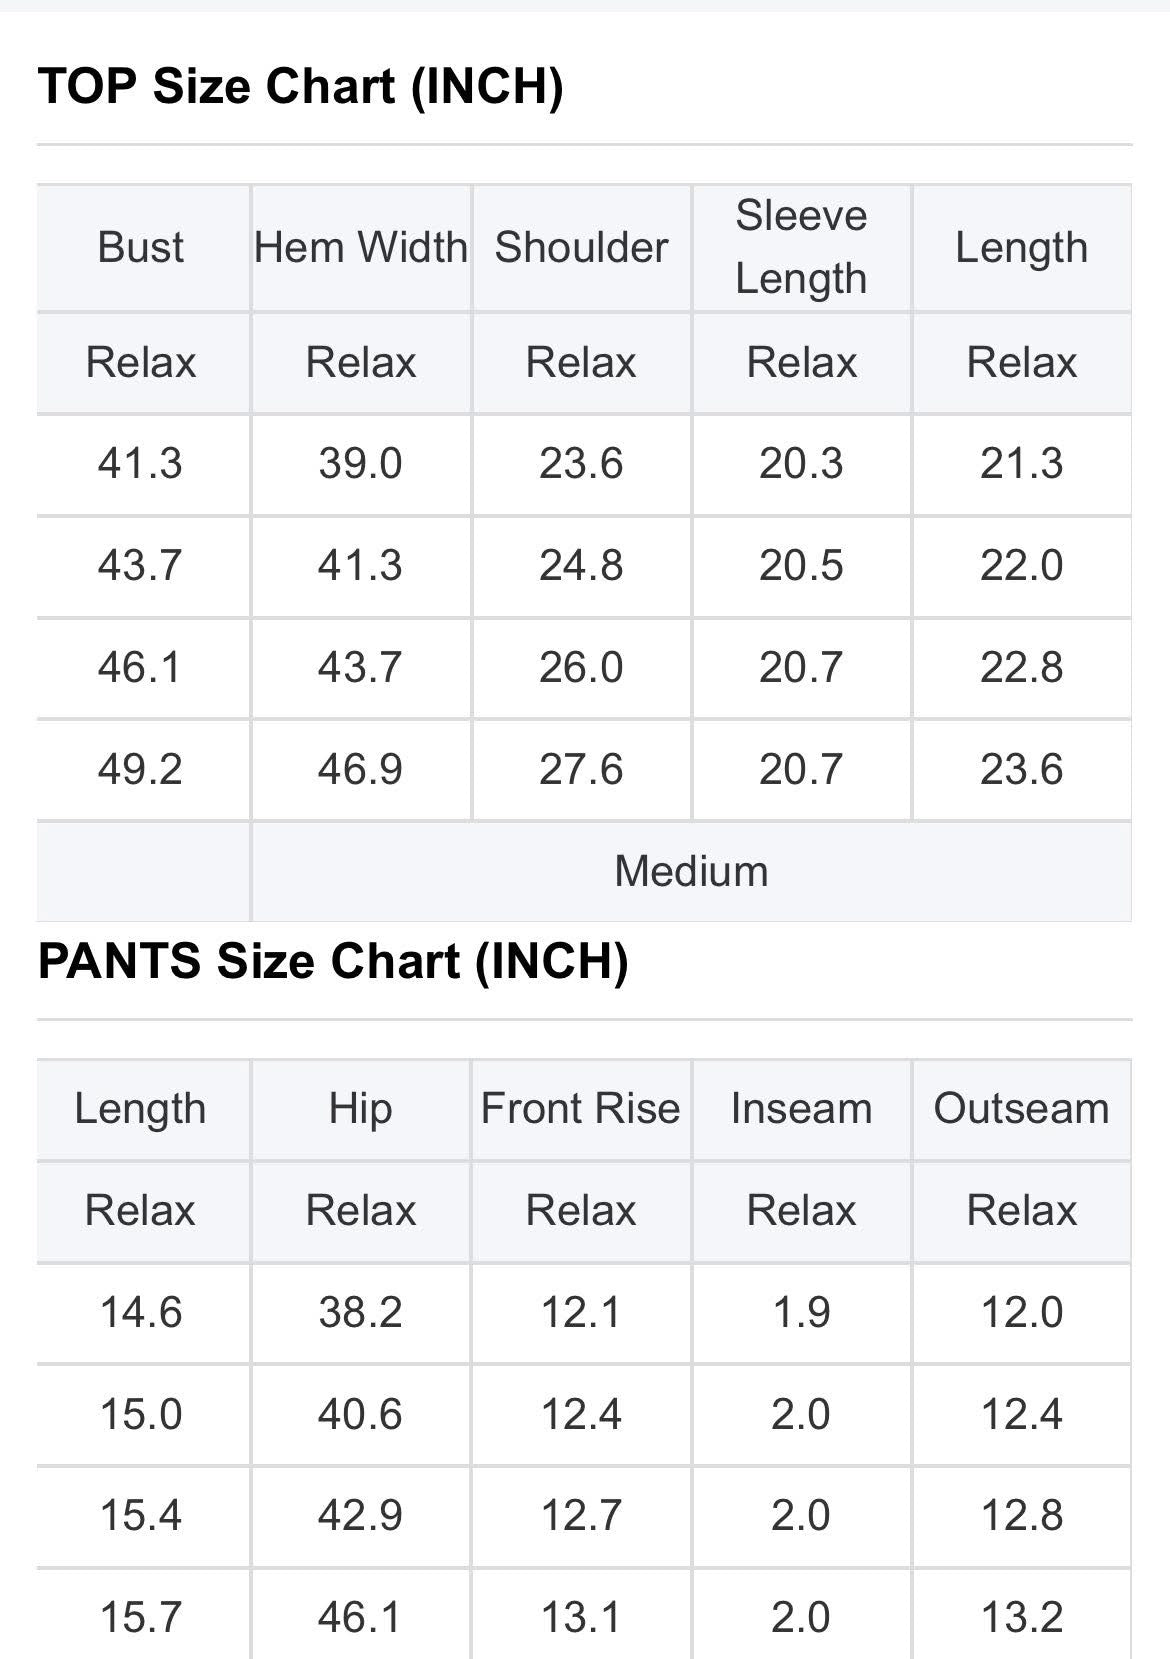Select the Medium cell in top chart
The width and height of the screenshot is (1170, 1659).
click(691, 871)
